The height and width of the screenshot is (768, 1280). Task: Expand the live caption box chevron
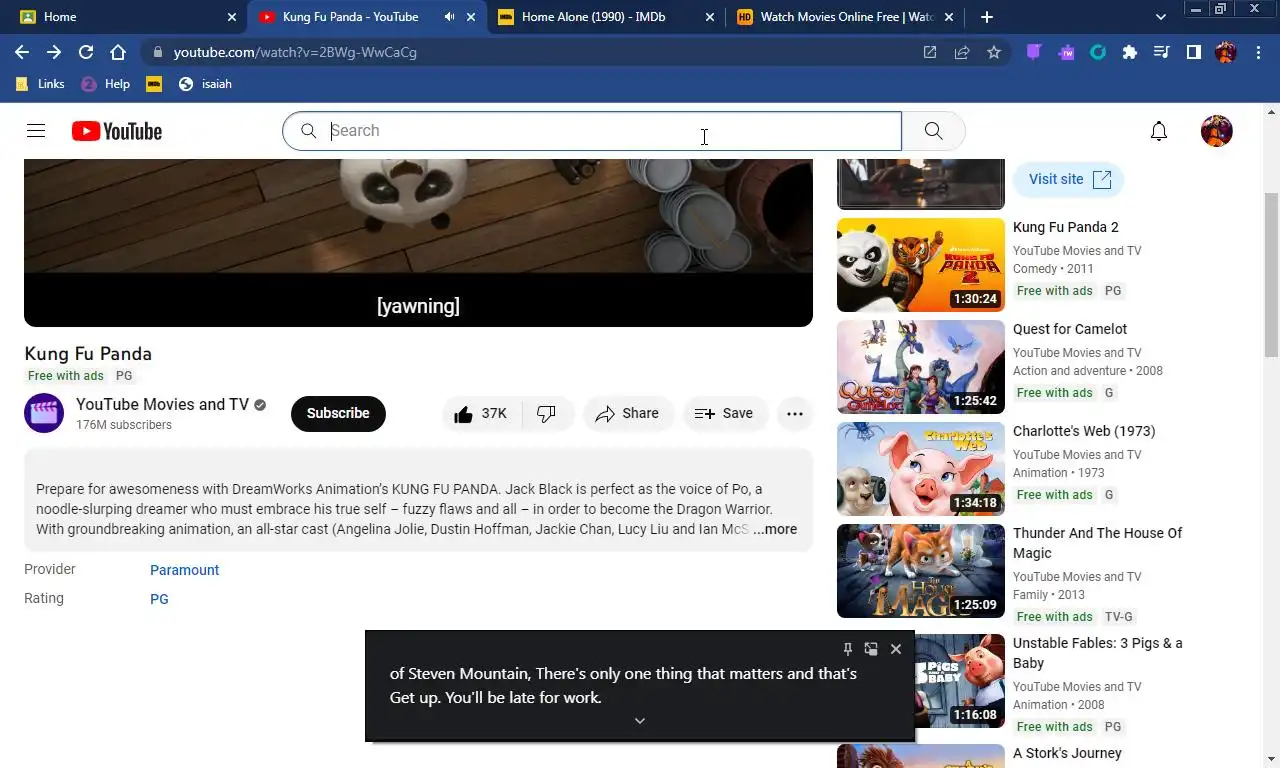click(640, 720)
